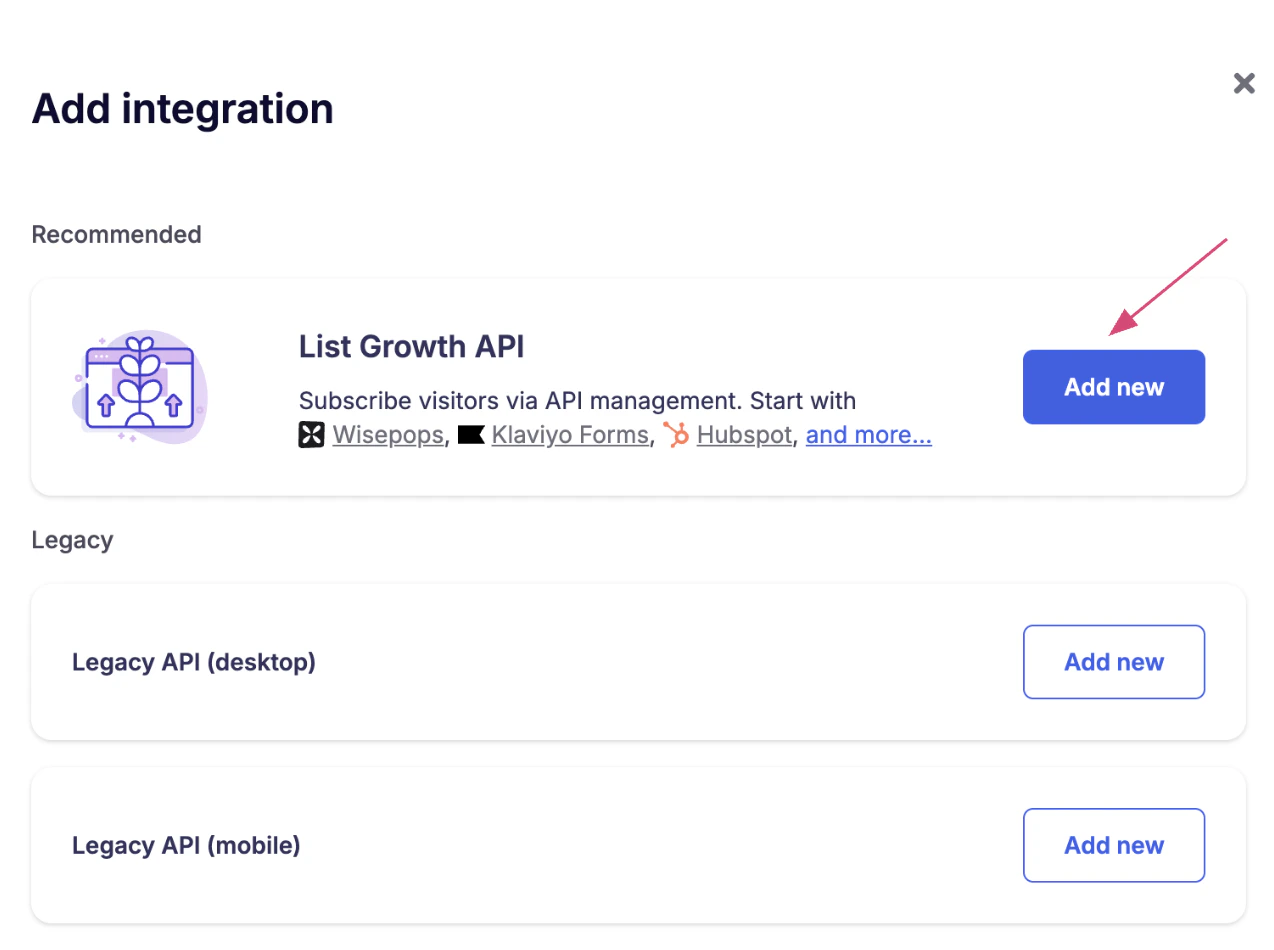Click the Recommended section label

coord(116,234)
